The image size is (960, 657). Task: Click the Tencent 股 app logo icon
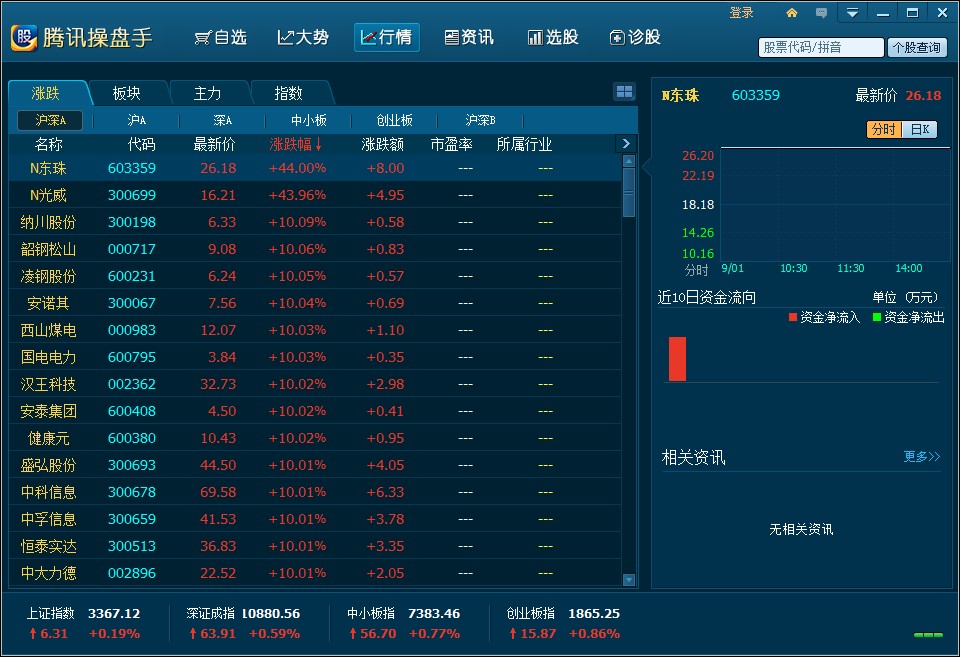(24, 38)
